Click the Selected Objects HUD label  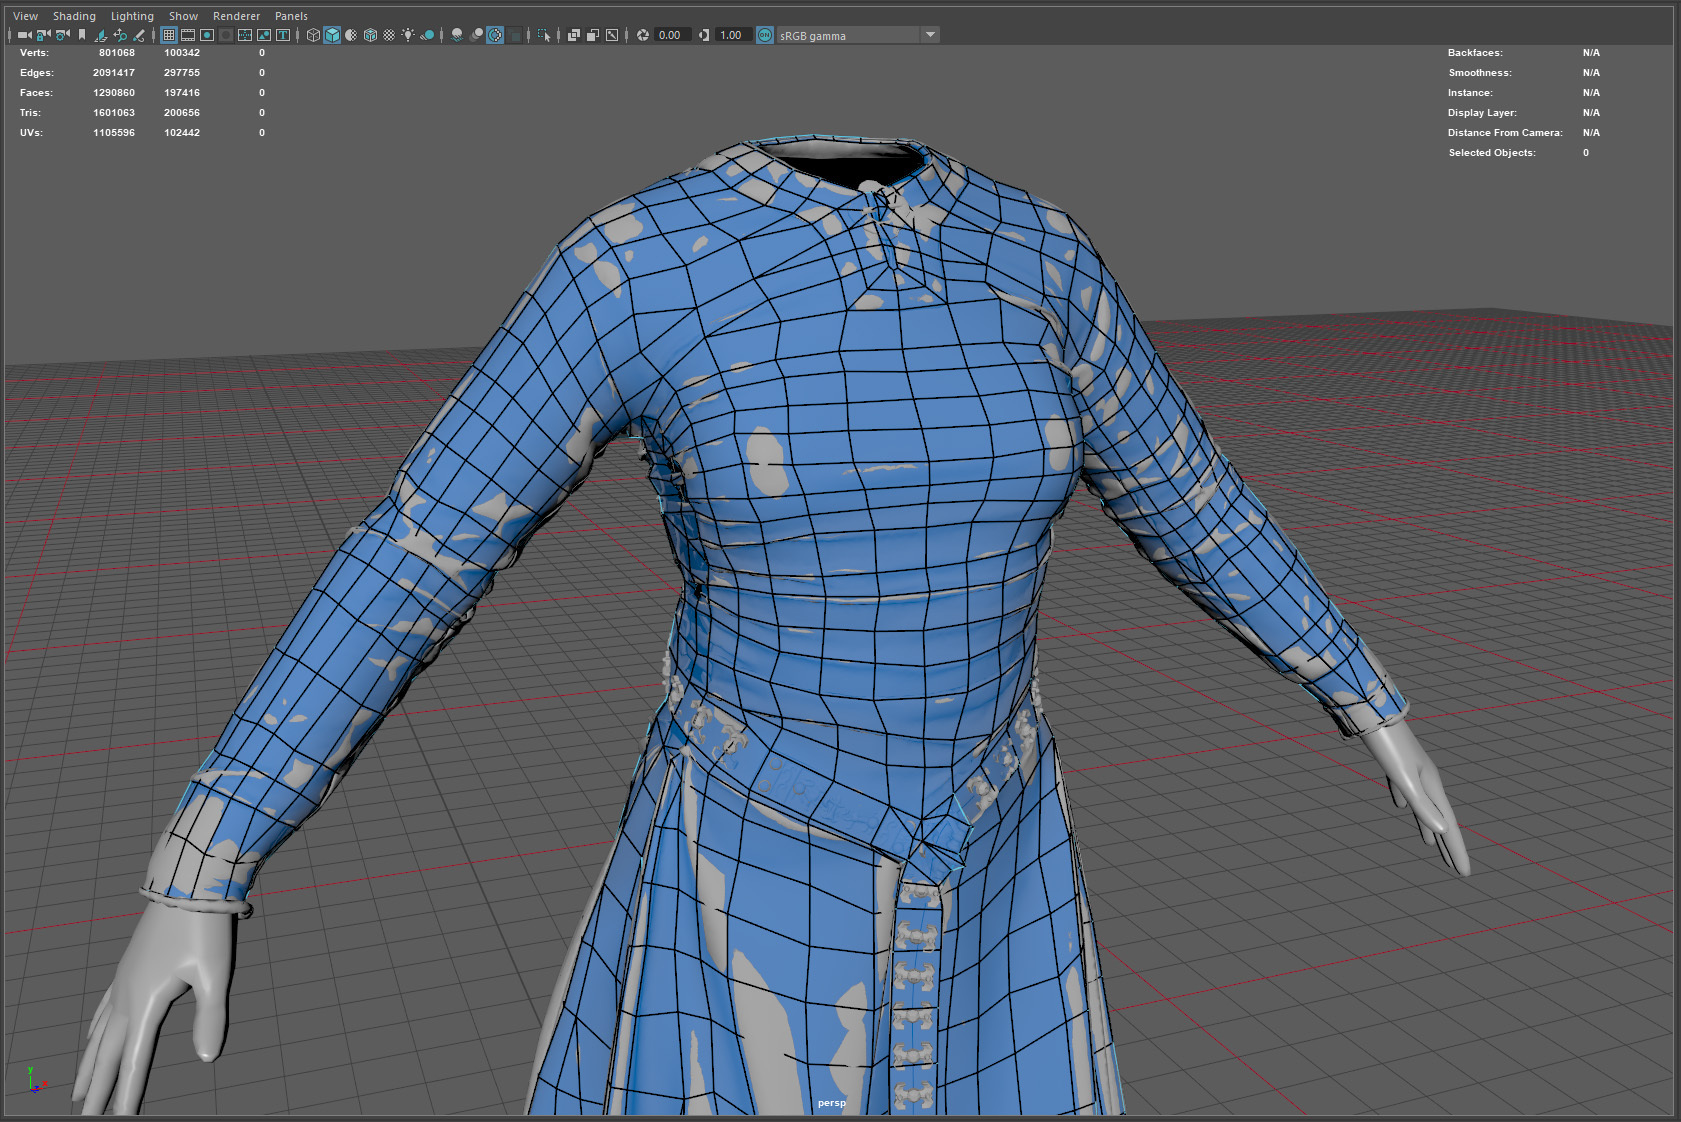pyautogui.click(x=1492, y=153)
